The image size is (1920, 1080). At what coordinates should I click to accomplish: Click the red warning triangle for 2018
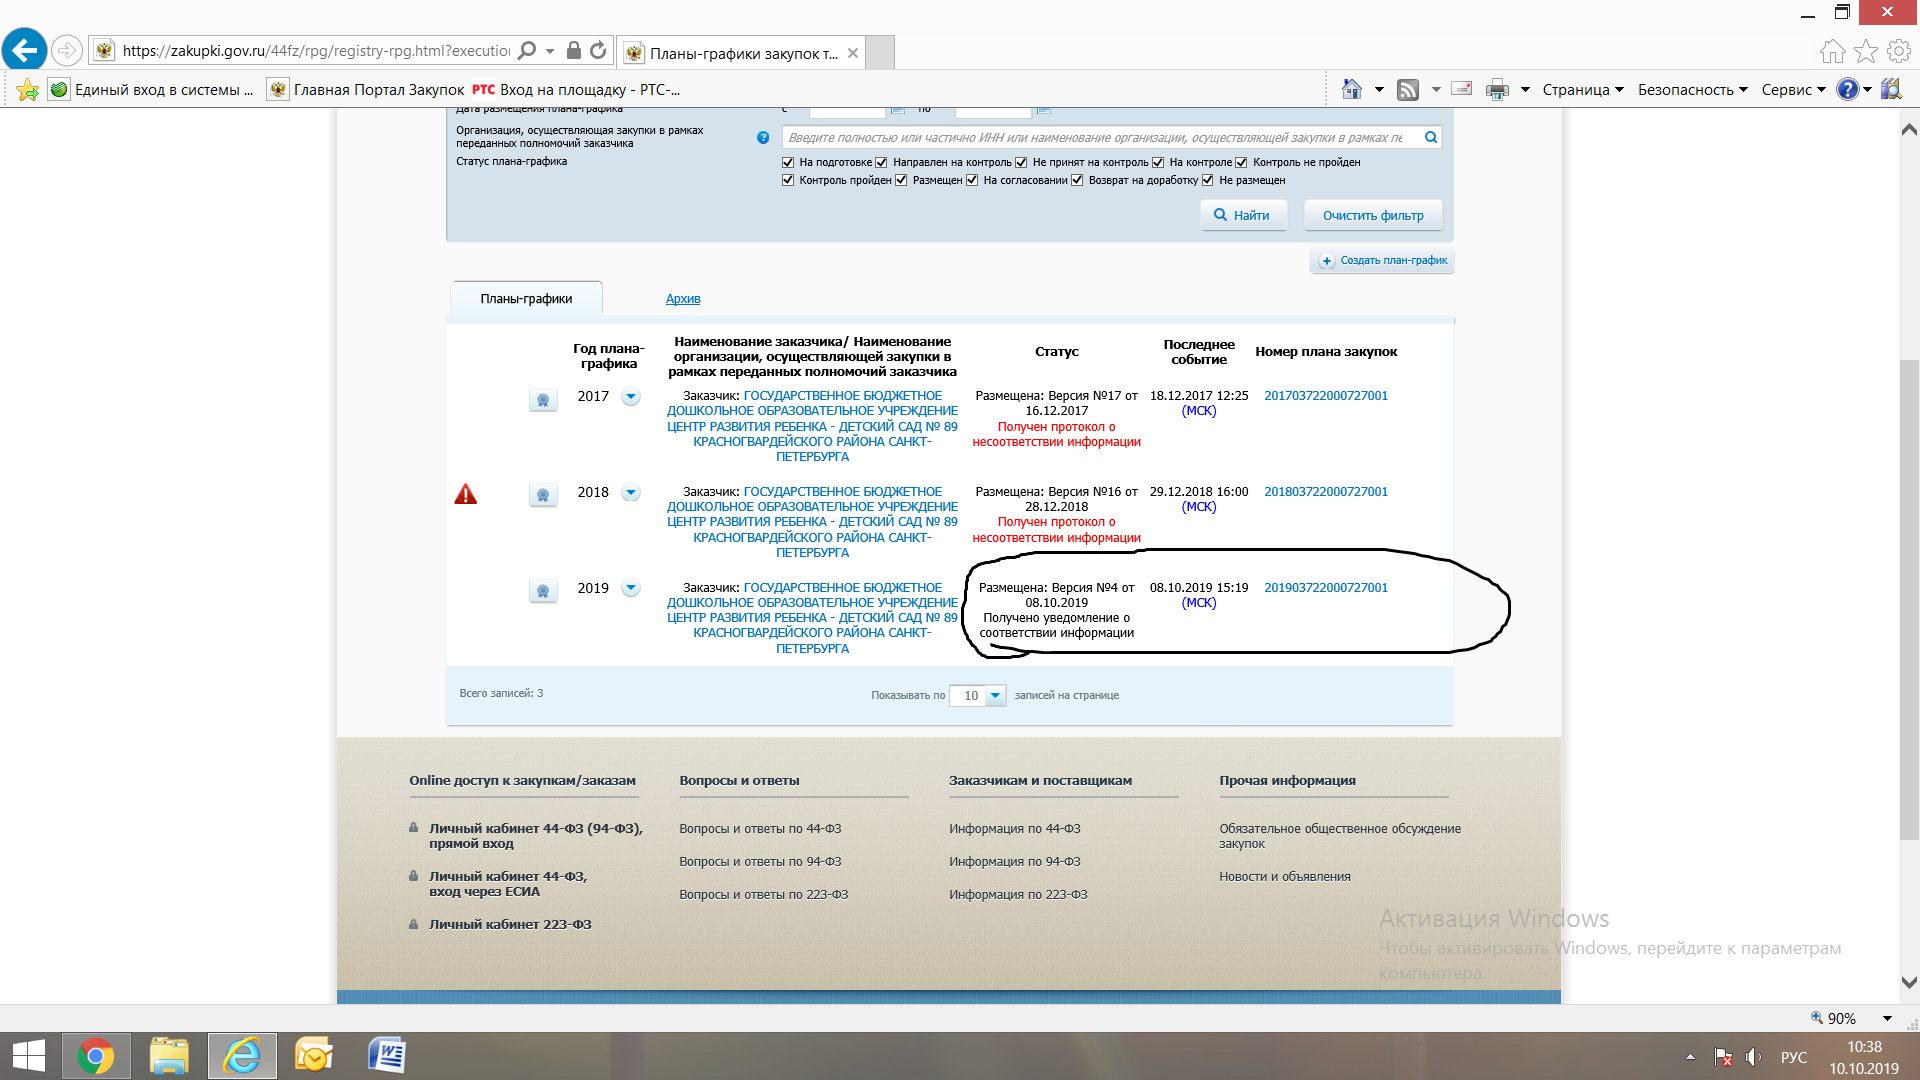pos(466,494)
